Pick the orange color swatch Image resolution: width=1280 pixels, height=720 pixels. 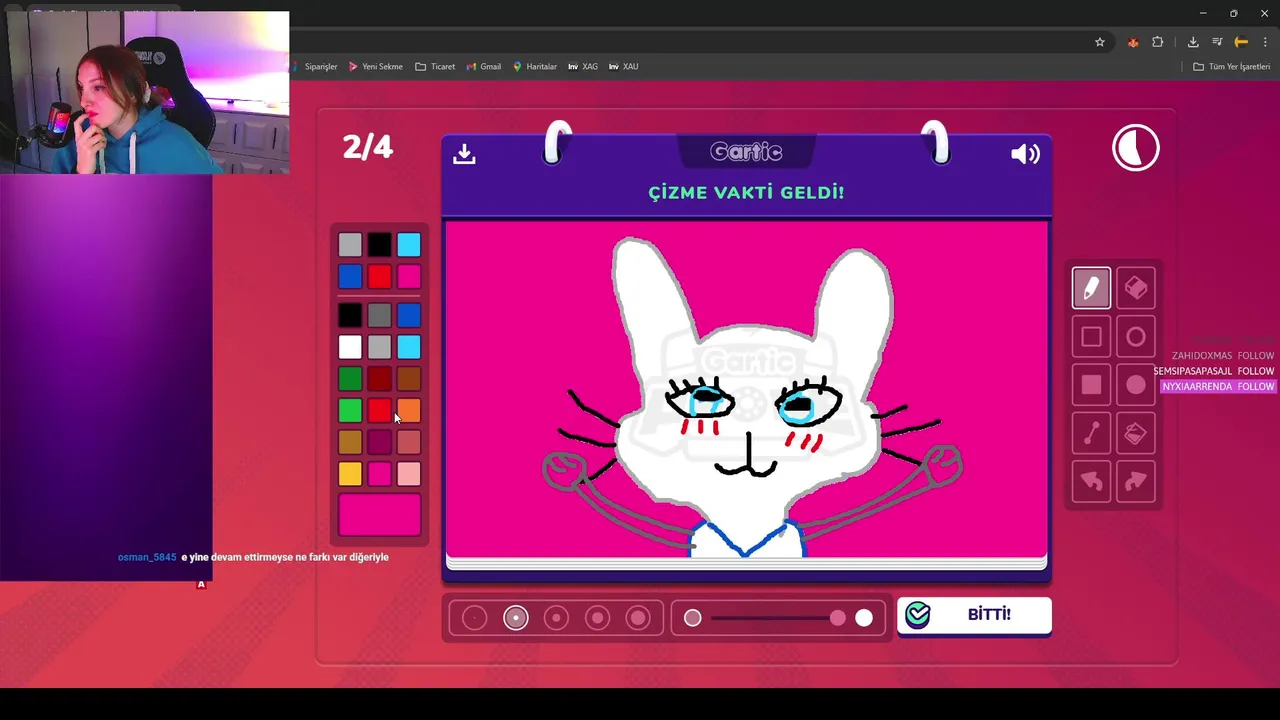click(x=409, y=410)
